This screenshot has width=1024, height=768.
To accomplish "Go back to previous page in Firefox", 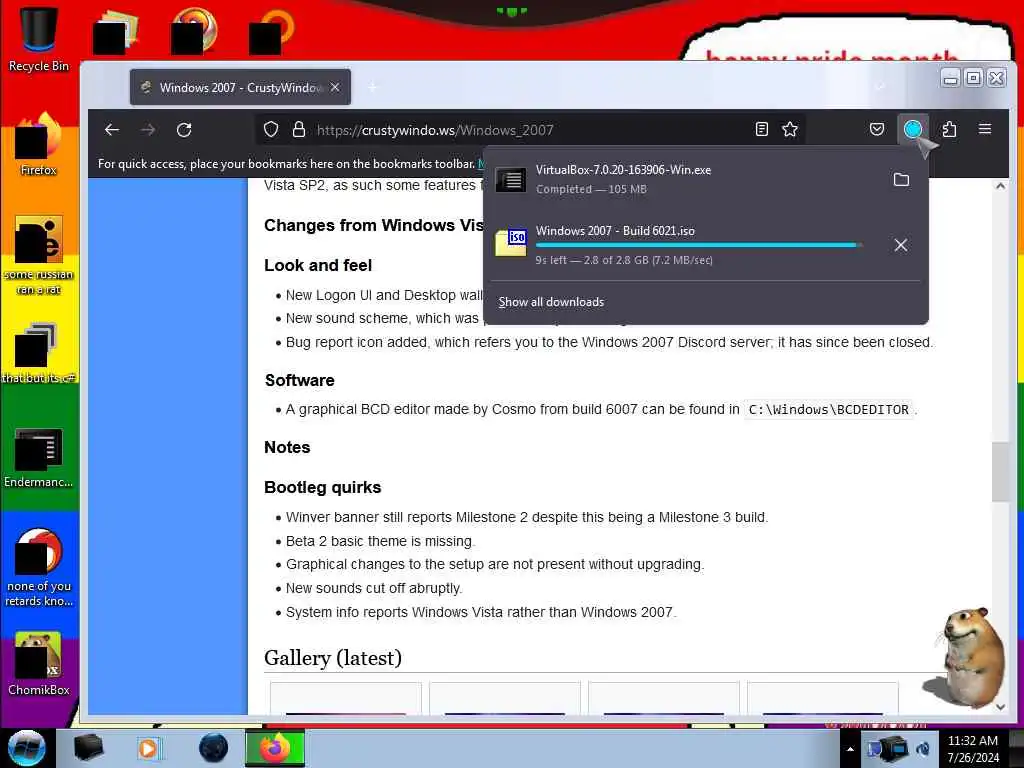I will pos(112,129).
